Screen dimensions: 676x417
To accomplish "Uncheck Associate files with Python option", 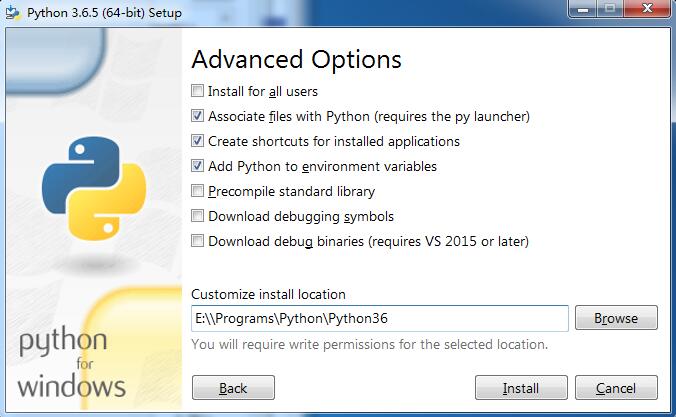I will coord(197,116).
